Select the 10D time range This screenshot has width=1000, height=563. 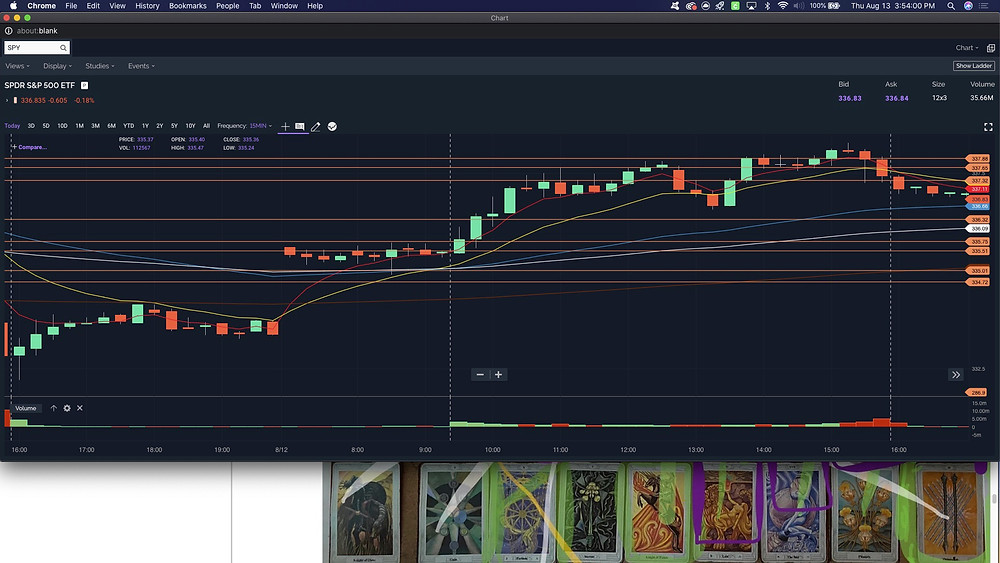[62, 126]
